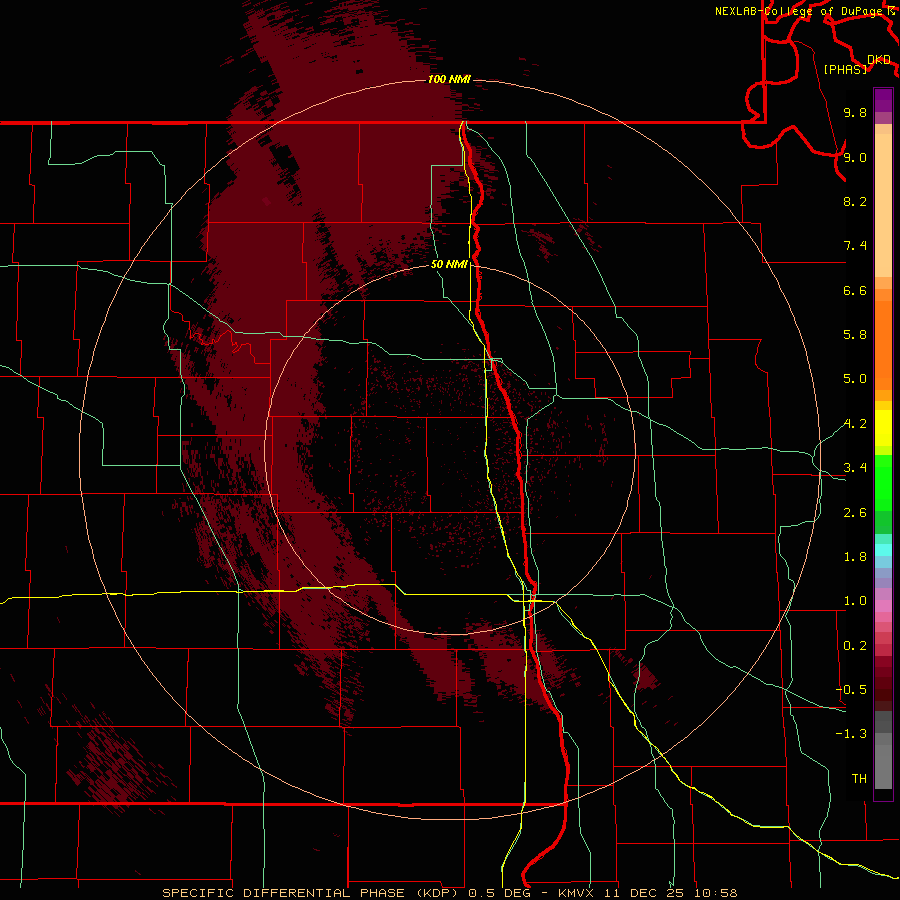The width and height of the screenshot is (900, 900).
Task: Pick the bright green color-bar segment
Action: (x=883, y=482)
